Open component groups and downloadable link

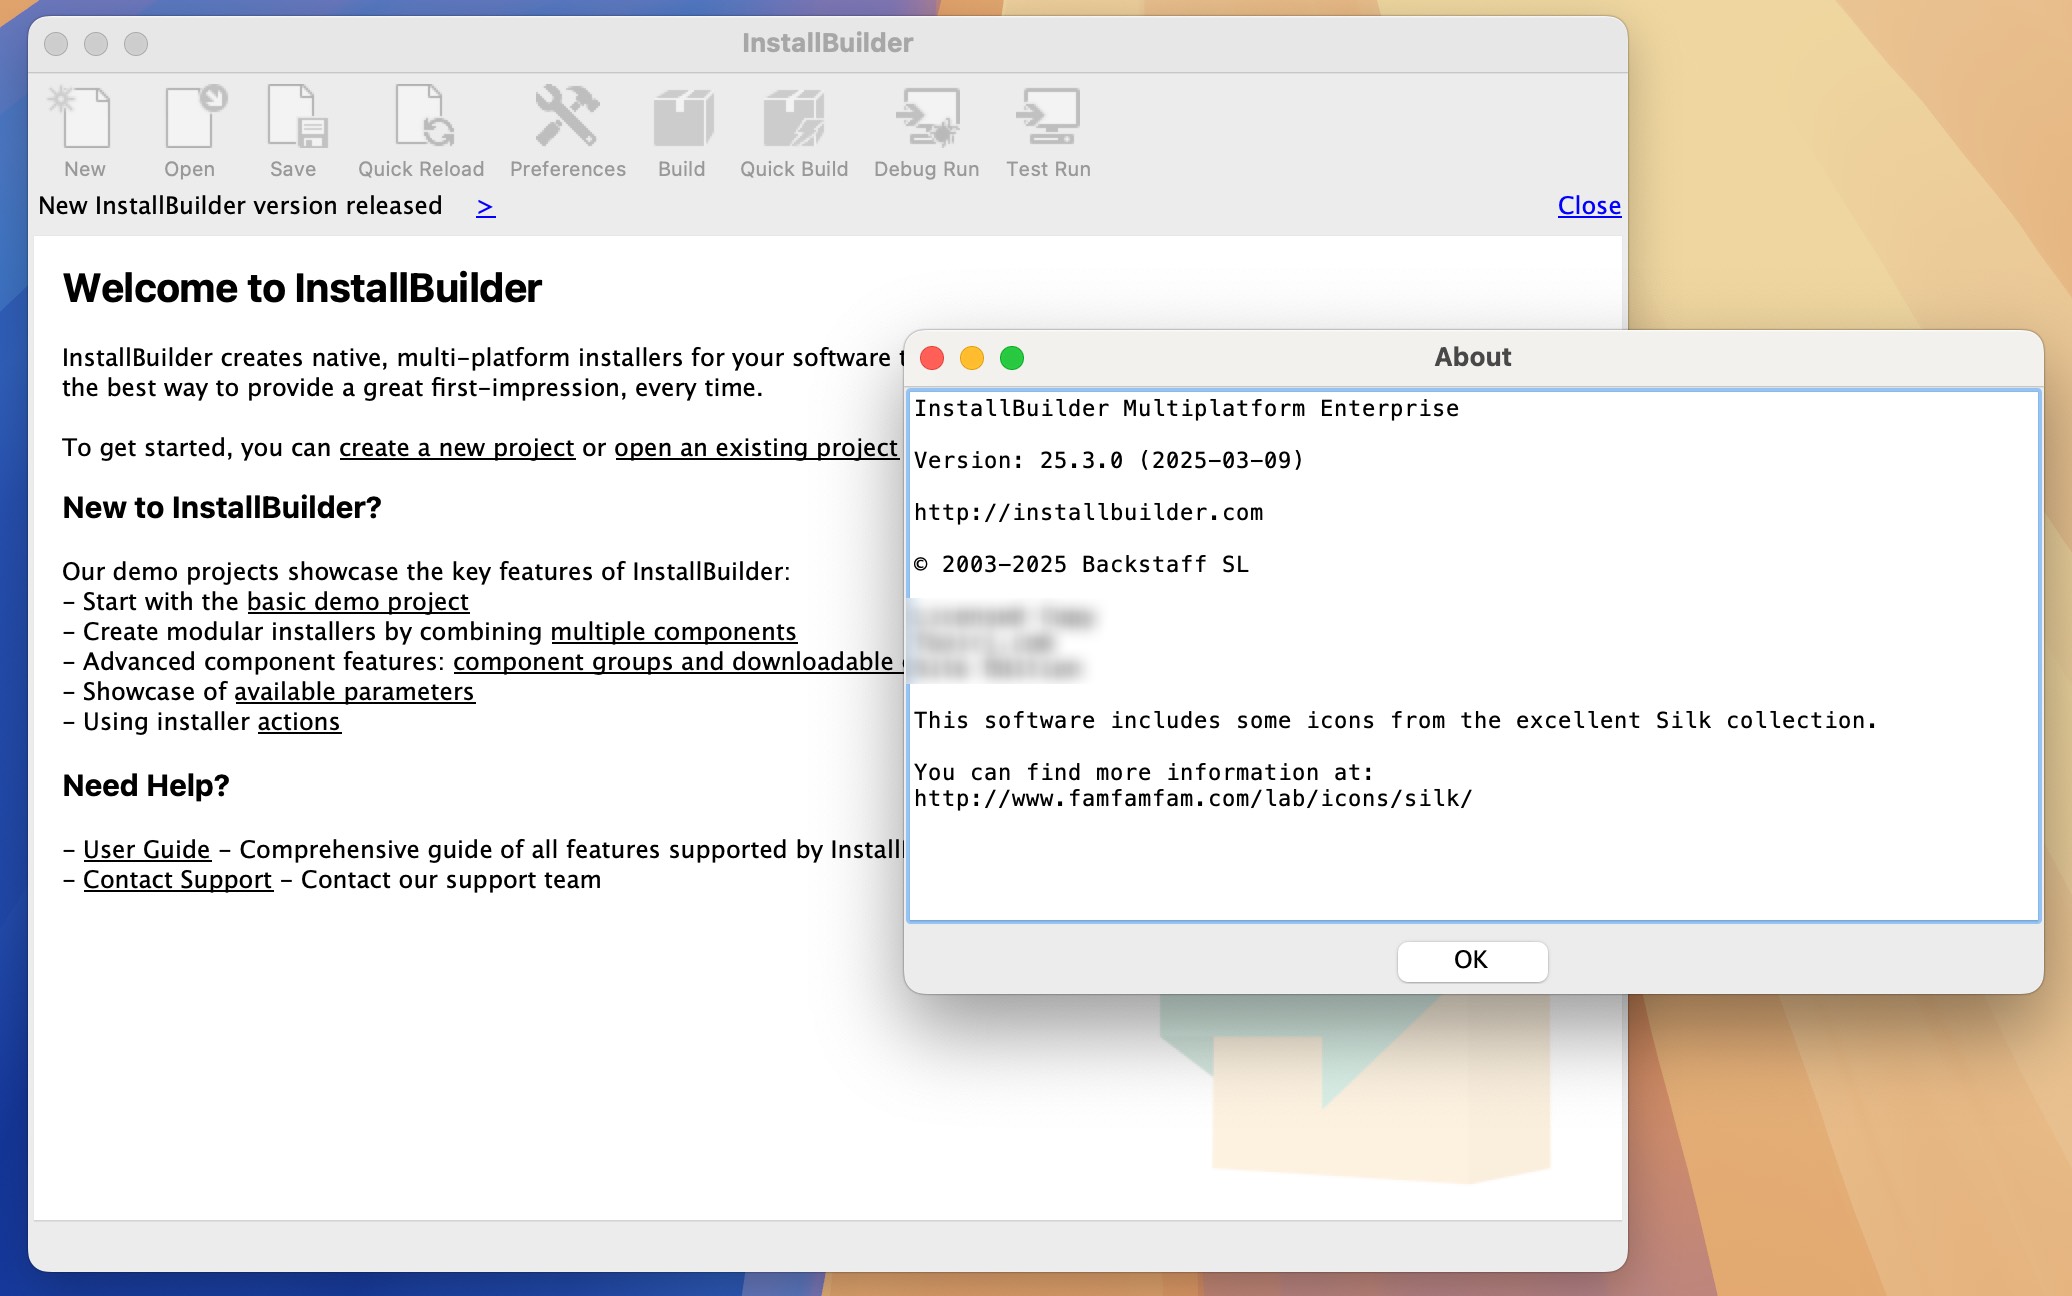tap(678, 662)
